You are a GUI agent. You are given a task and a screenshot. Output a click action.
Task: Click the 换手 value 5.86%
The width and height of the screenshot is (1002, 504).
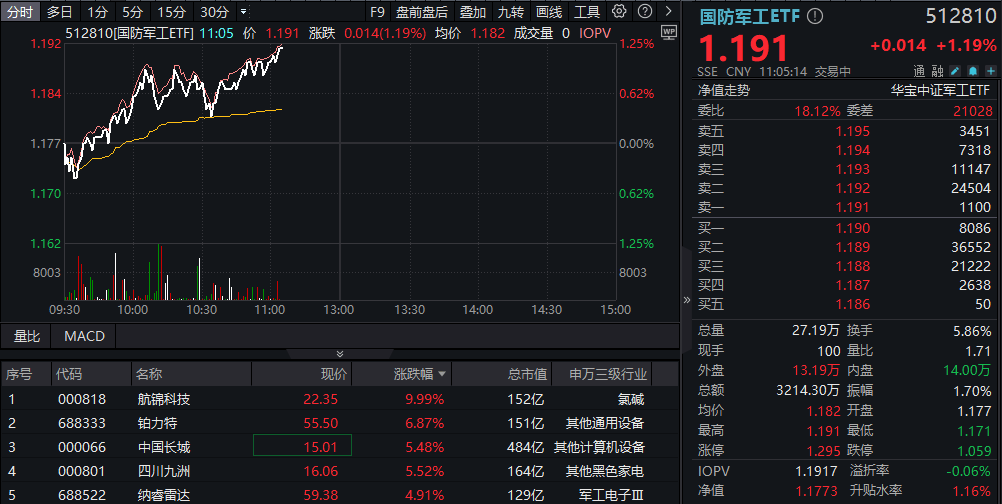pos(971,331)
